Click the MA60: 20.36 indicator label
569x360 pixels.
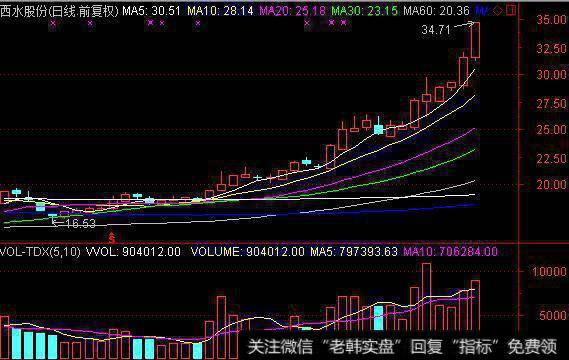[437, 11]
